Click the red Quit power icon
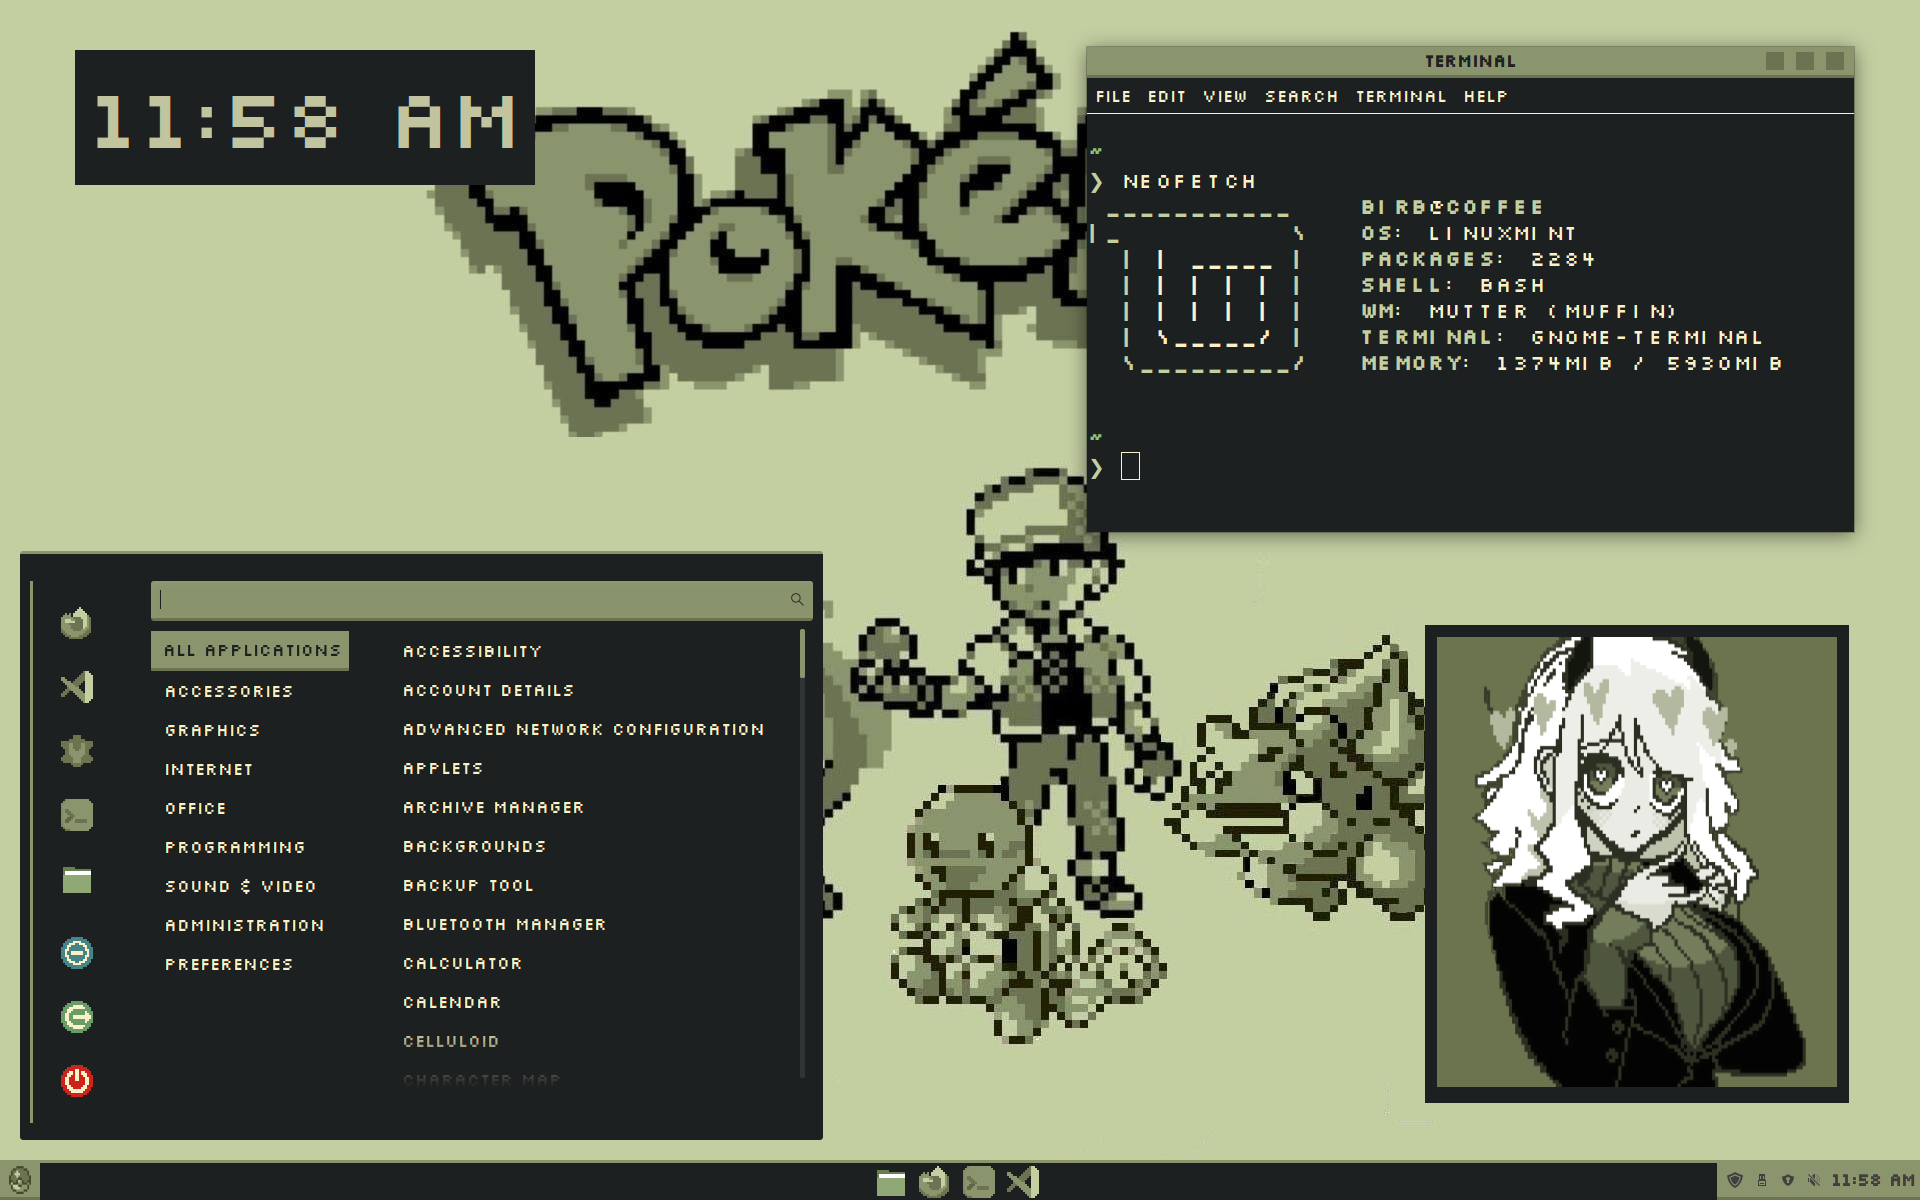The height and width of the screenshot is (1200, 1920). tap(76, 1081)
